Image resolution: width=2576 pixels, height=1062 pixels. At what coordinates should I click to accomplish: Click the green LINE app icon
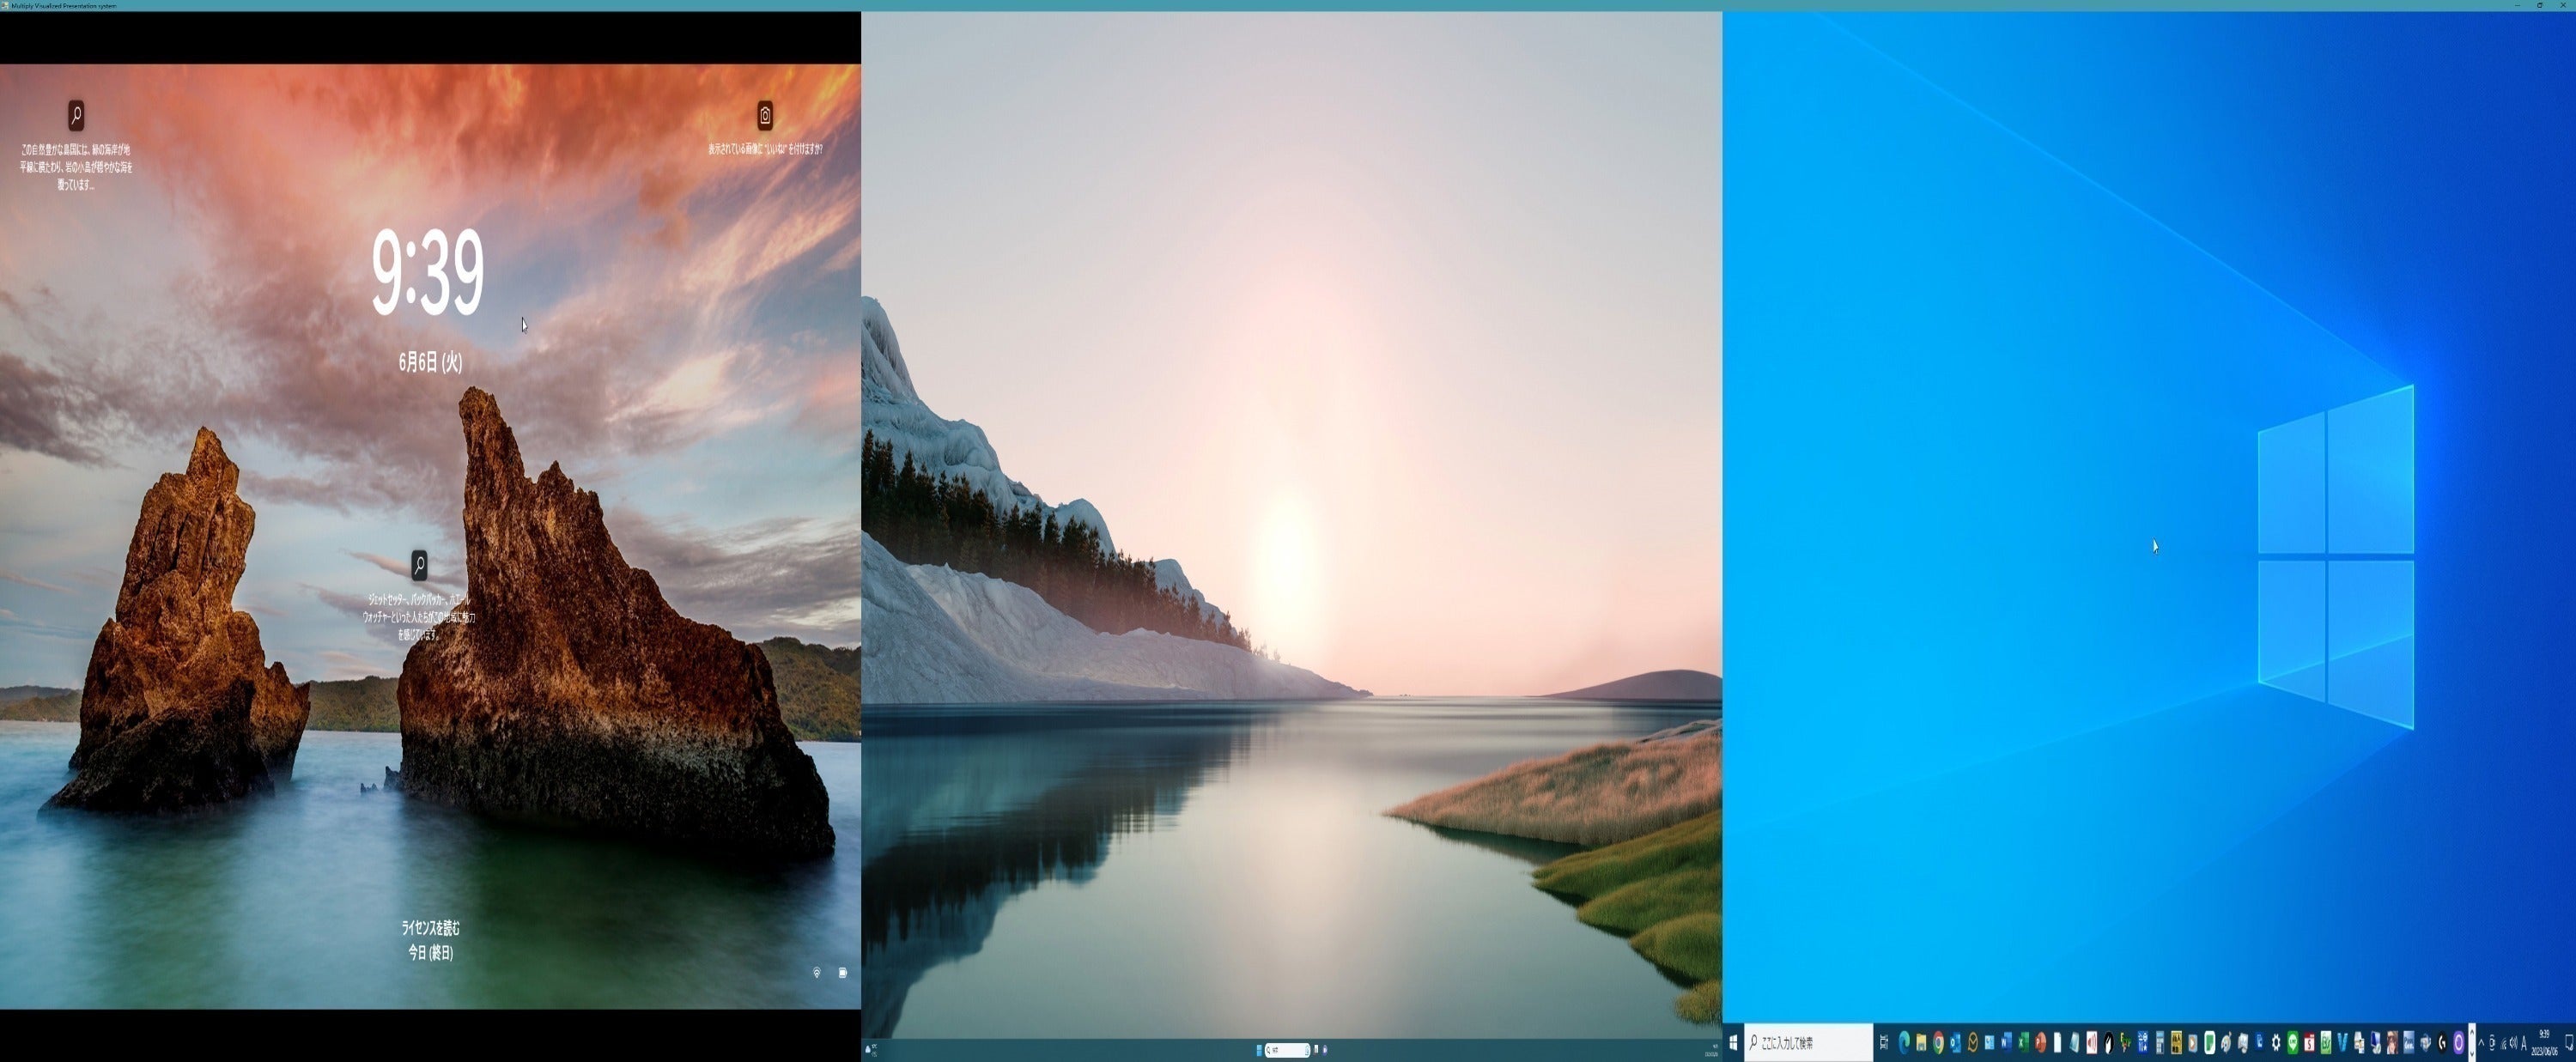(x=2293, y=1043)
